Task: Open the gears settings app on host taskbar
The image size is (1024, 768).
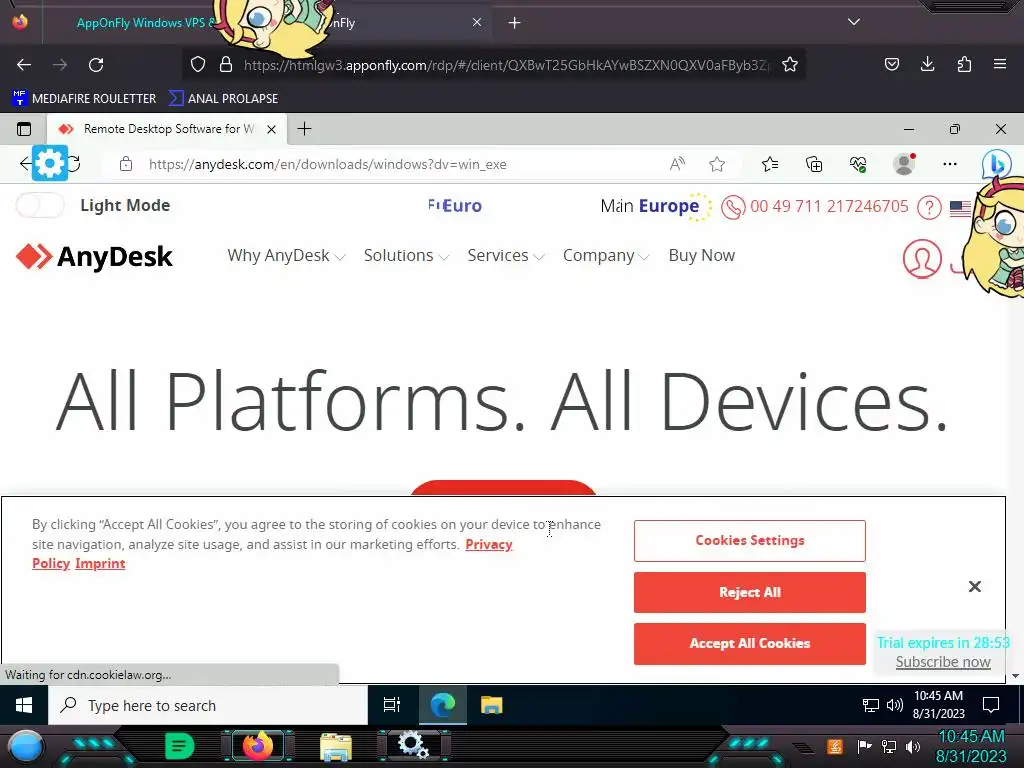Action: pos(413,745)
